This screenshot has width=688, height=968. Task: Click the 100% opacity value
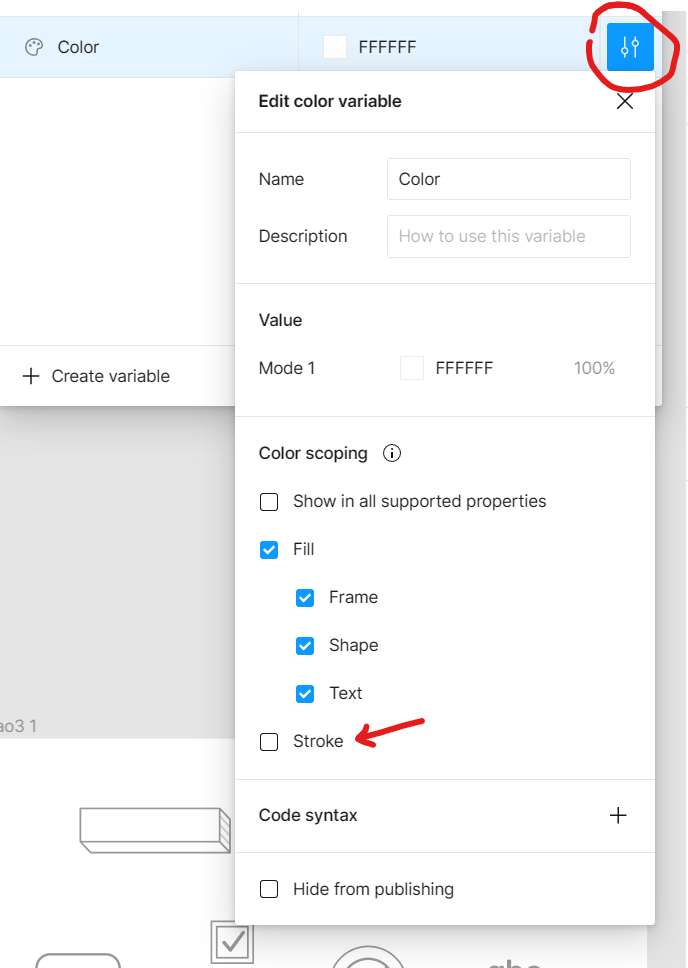coord(594,369)
